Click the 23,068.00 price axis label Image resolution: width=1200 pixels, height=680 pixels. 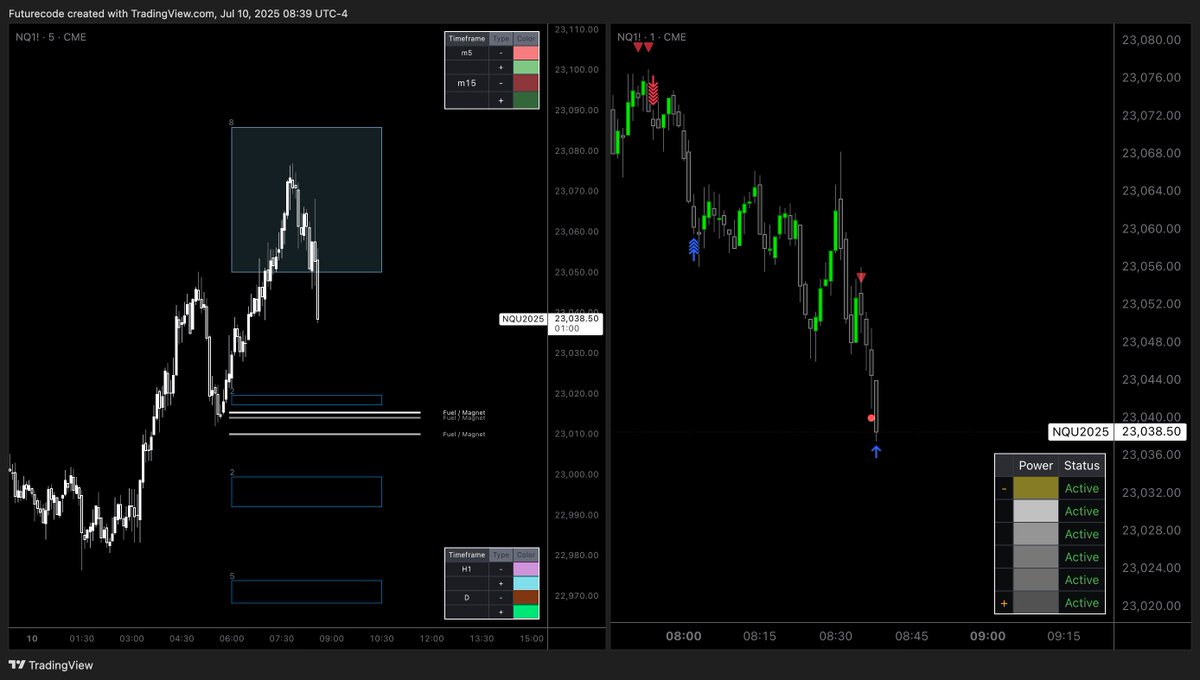(1153, 153)
